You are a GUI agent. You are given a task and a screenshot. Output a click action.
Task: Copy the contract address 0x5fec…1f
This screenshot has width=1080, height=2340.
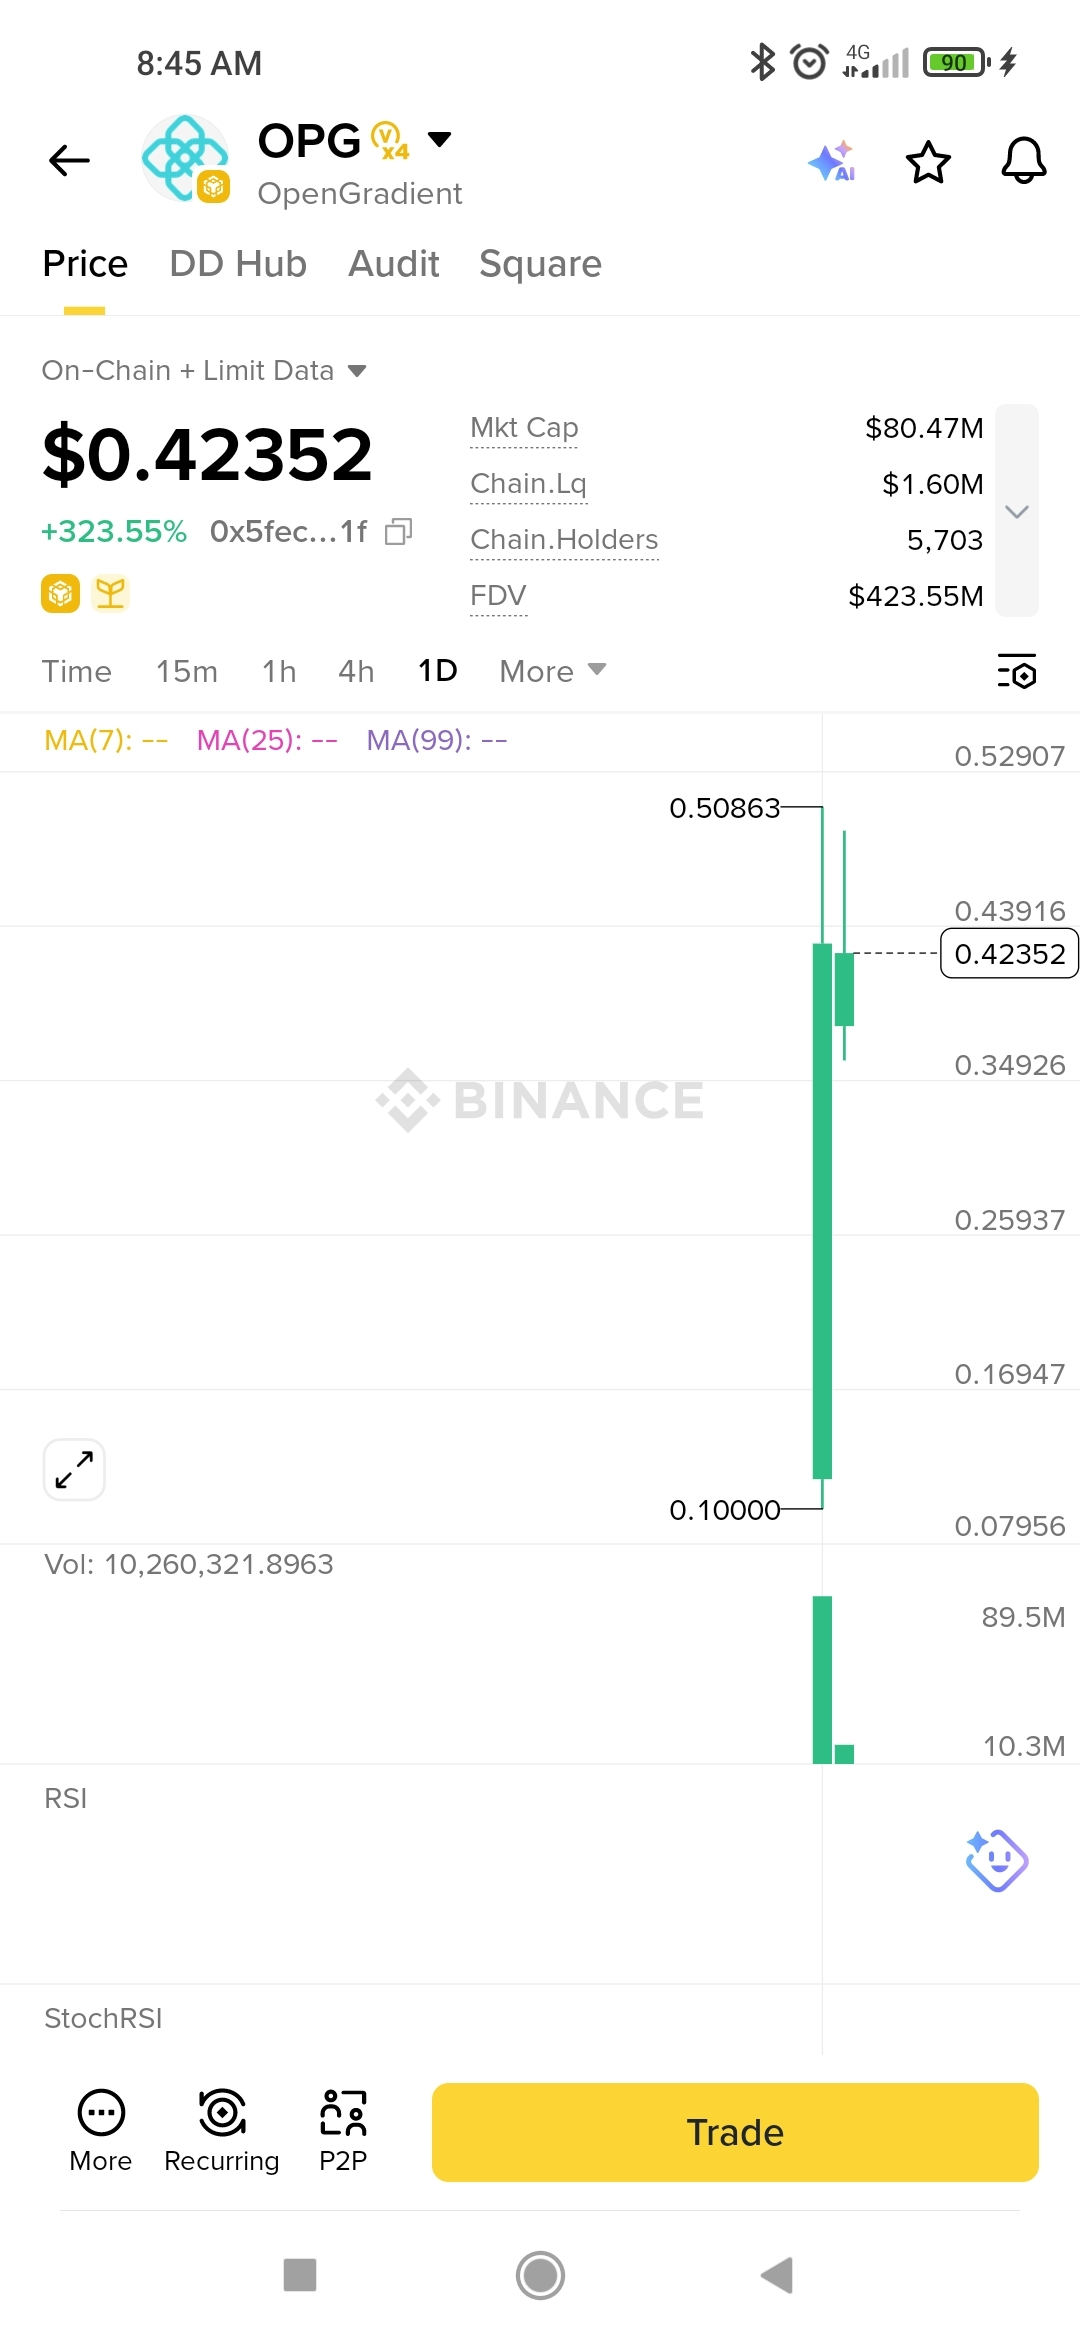click(x=398, y=532)
